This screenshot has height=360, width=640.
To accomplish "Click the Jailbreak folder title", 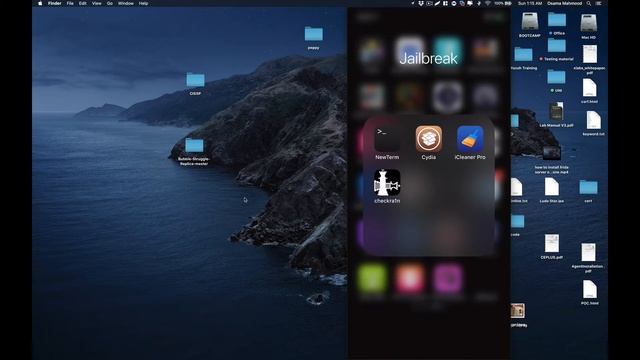I will (x=428, y=58).
